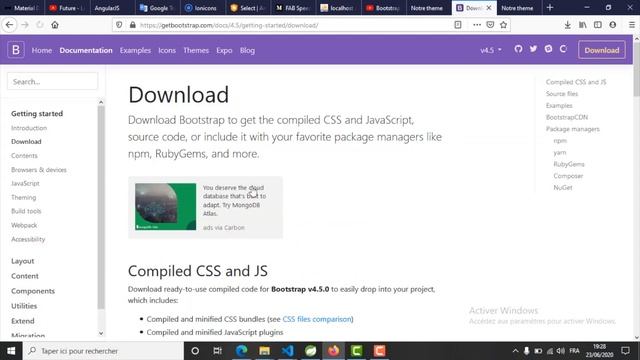
Task: Click ads via Carbon link
Action: [224, 227]
